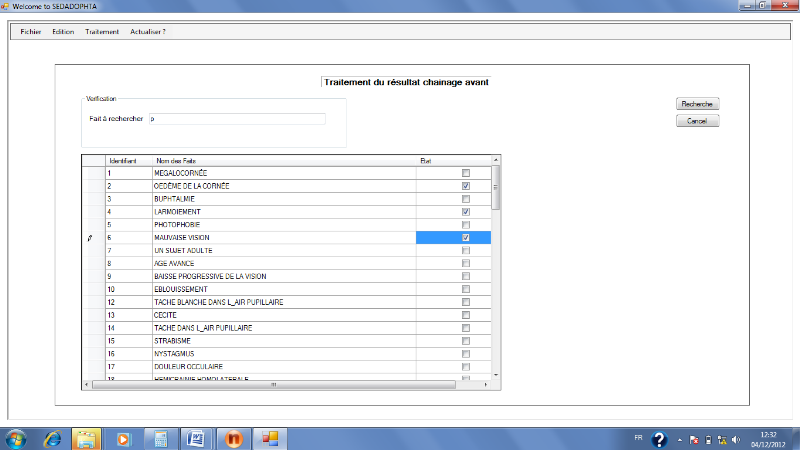Select the EBLOUISSEMENT cell
Image resolution: width=800 pixels, height=450 pixels.
[284, 289]
